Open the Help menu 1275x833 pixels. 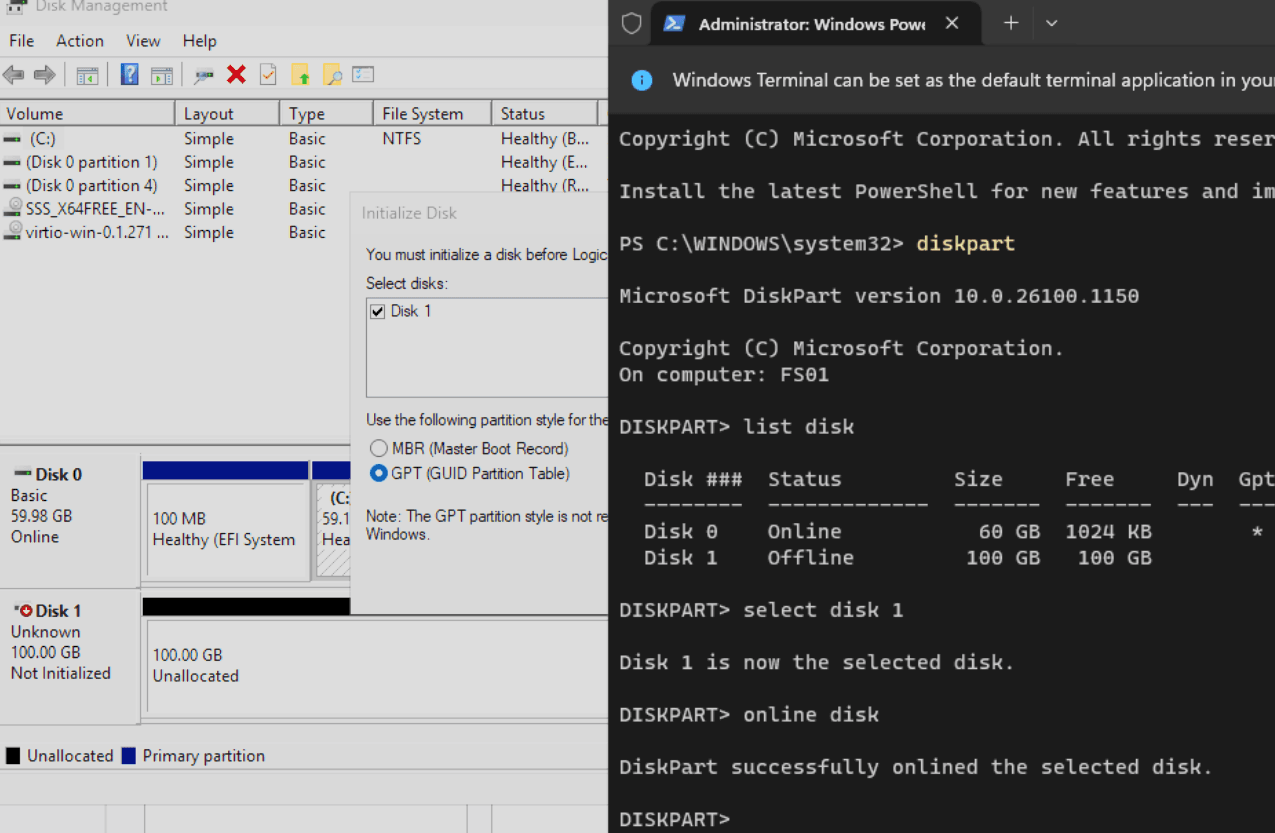(x=200, y=41)
